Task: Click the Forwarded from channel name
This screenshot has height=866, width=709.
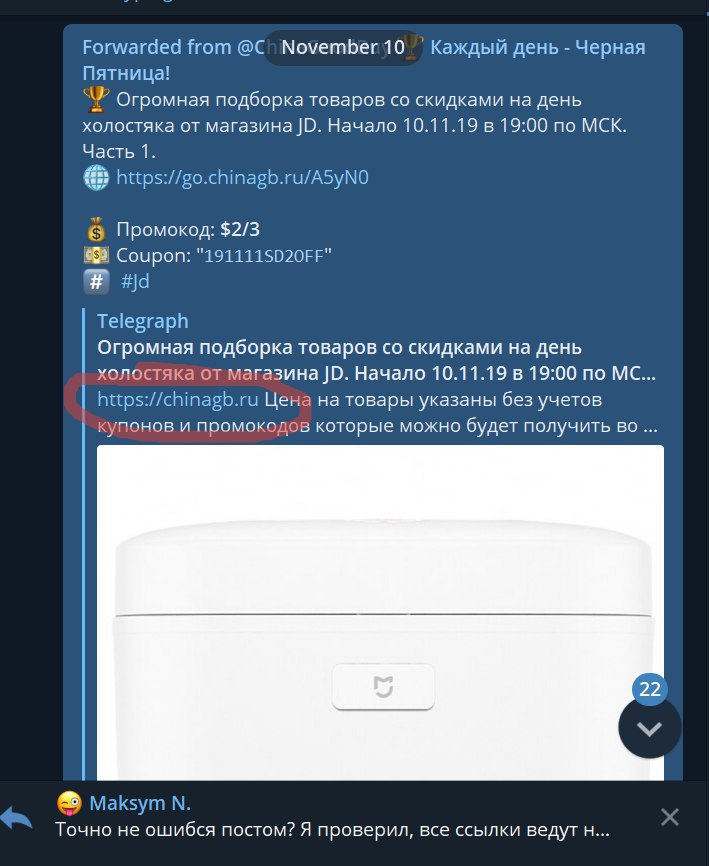Action: (x=363, y=60)
